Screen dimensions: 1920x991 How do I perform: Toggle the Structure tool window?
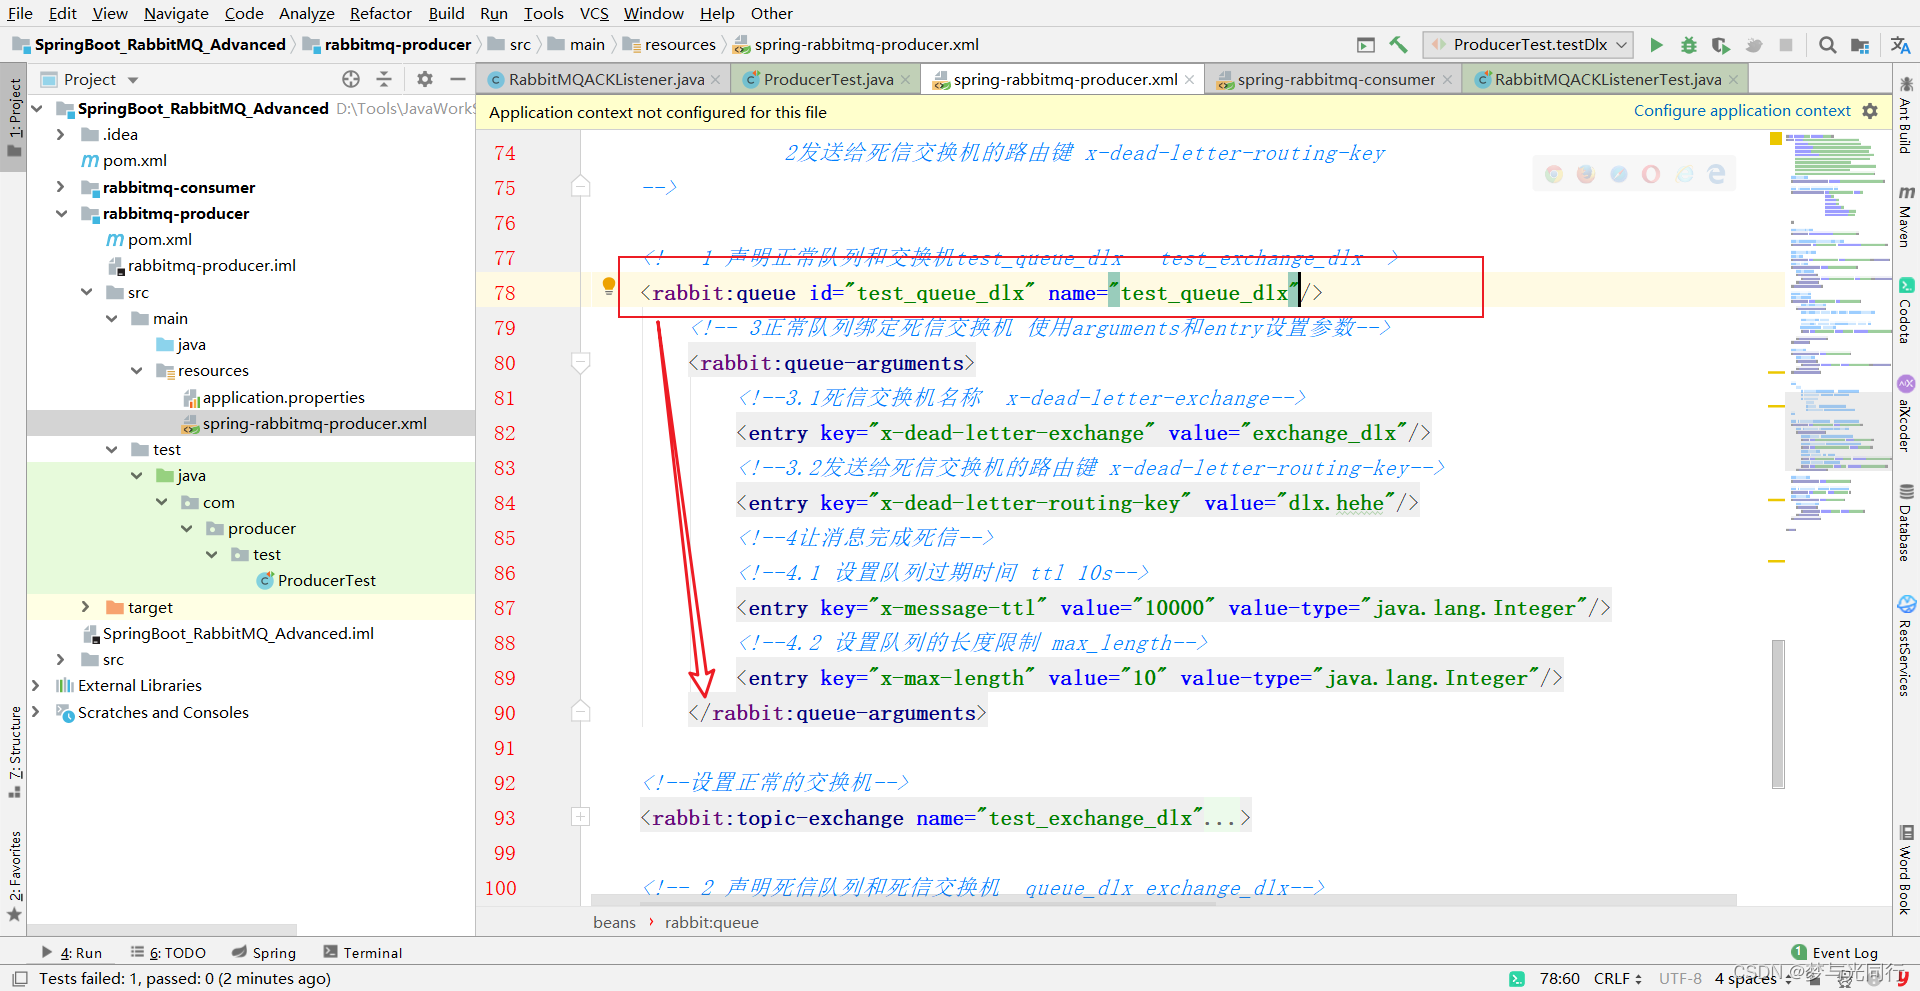pos(14,752)
